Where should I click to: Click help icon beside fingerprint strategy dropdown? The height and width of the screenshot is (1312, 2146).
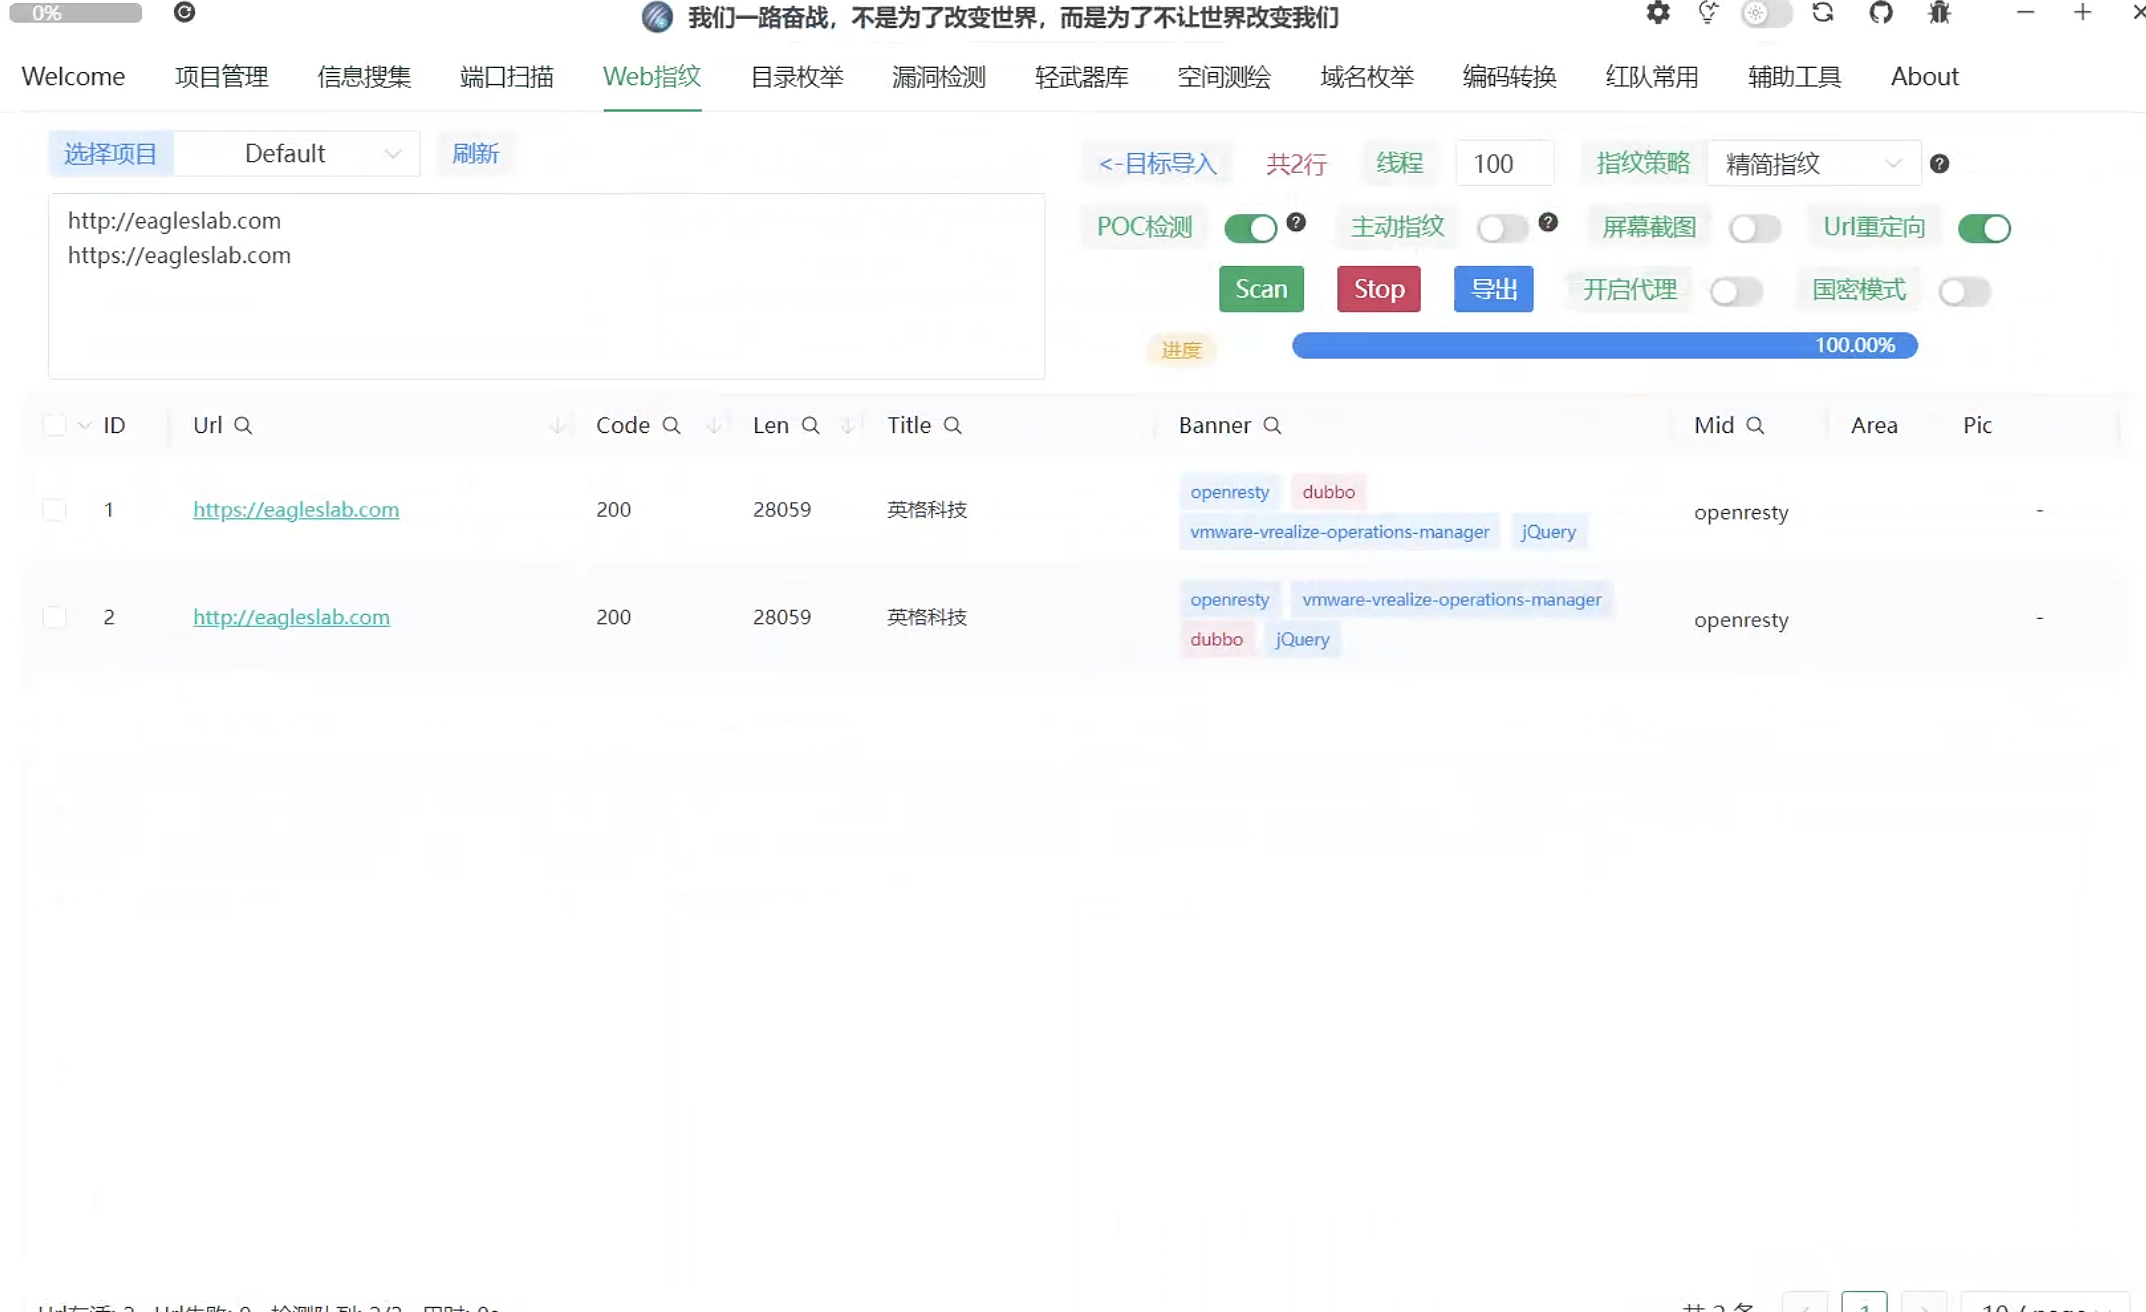1939,164
